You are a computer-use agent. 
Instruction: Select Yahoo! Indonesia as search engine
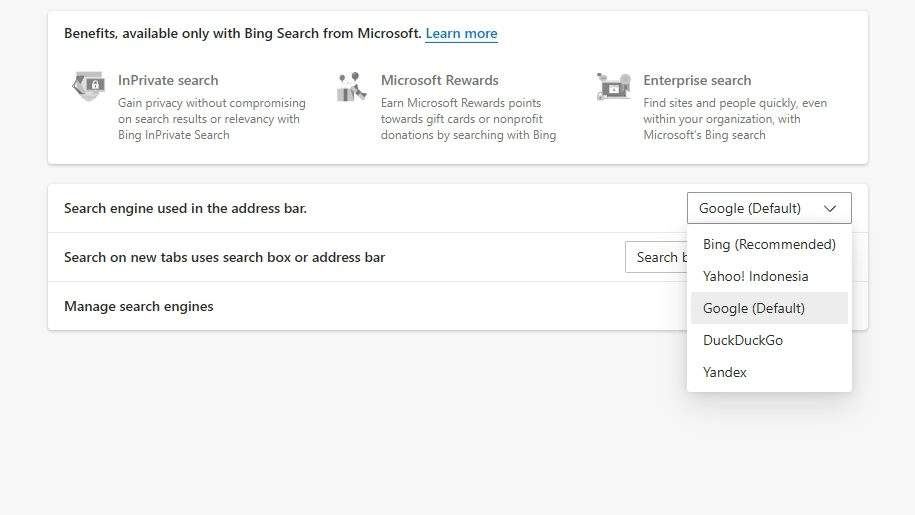[x=769, y=276]
